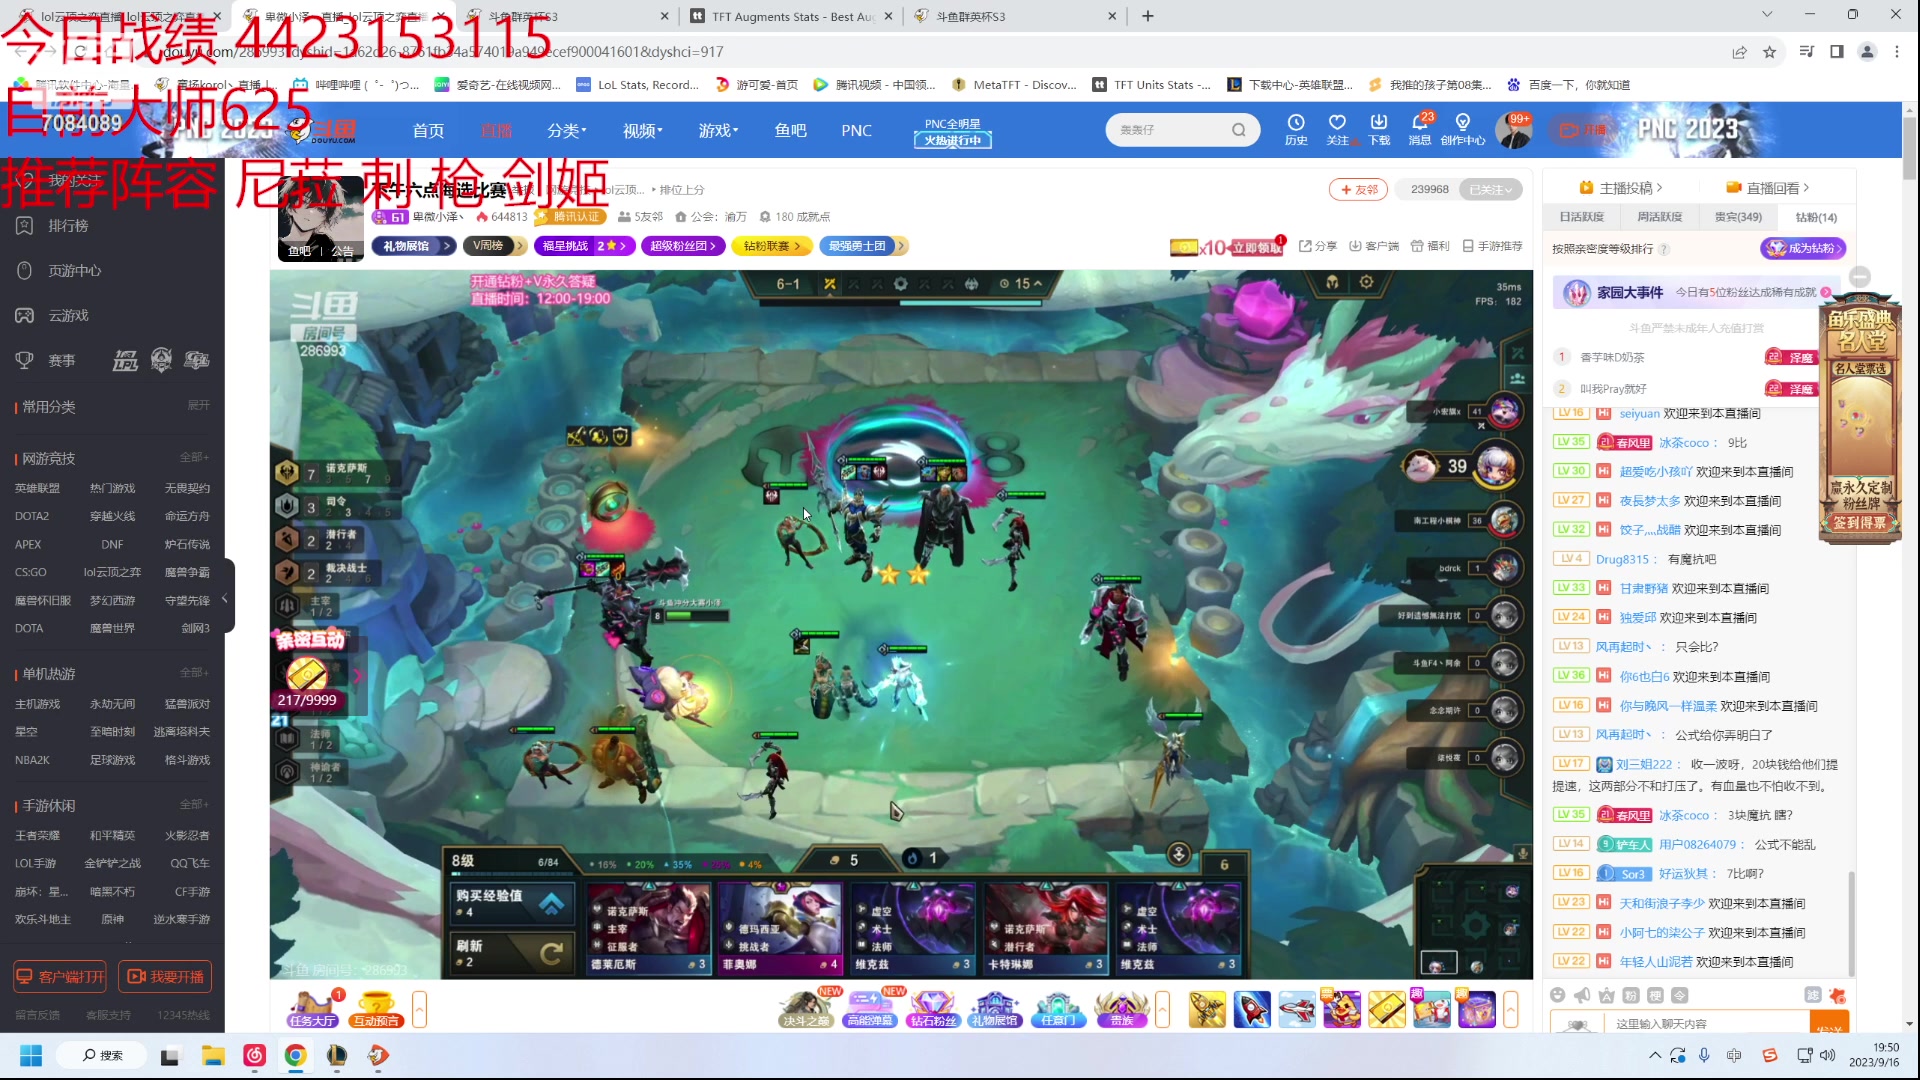Open the PNC navigation item
Screen dimensions: 1920x1080
856,131
